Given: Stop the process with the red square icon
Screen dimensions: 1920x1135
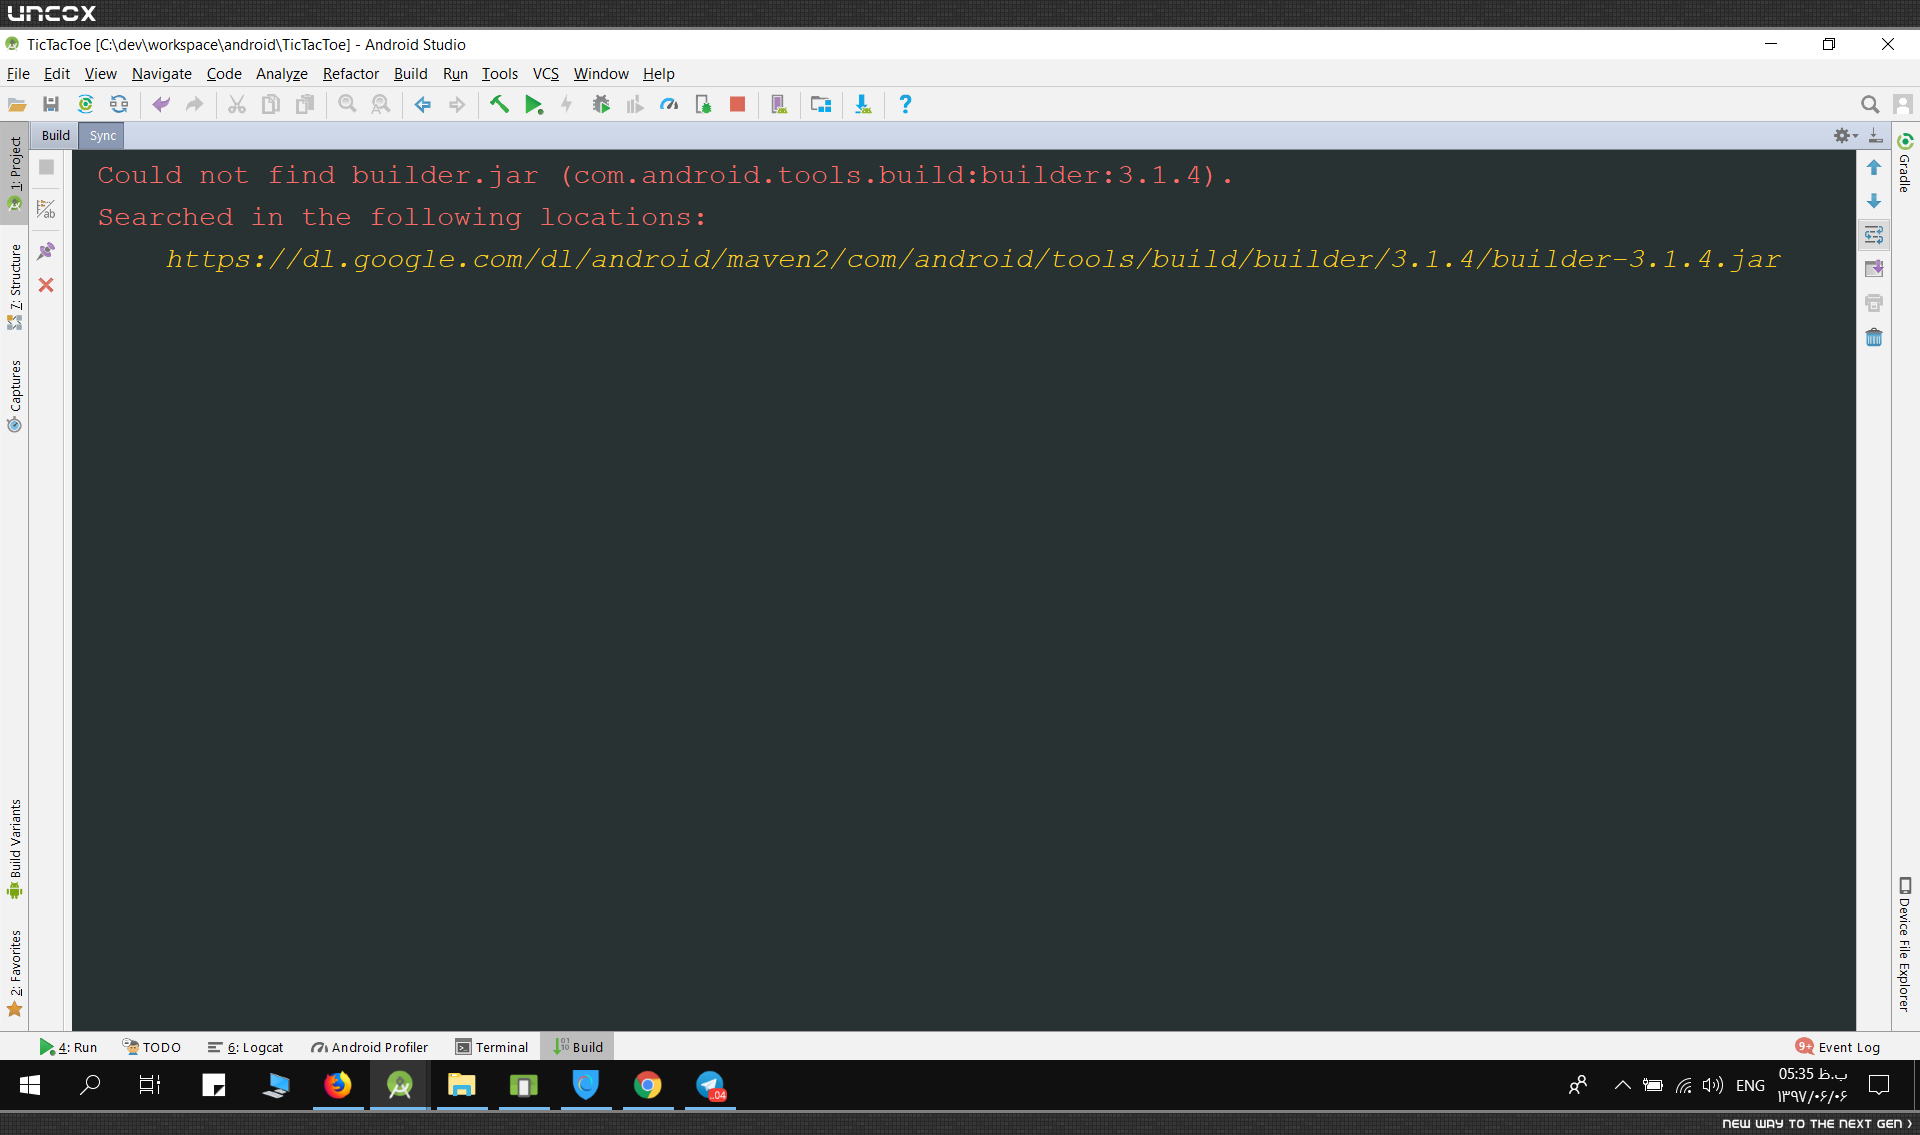Looking at the screenshot, I should click(x=737, y=104).
